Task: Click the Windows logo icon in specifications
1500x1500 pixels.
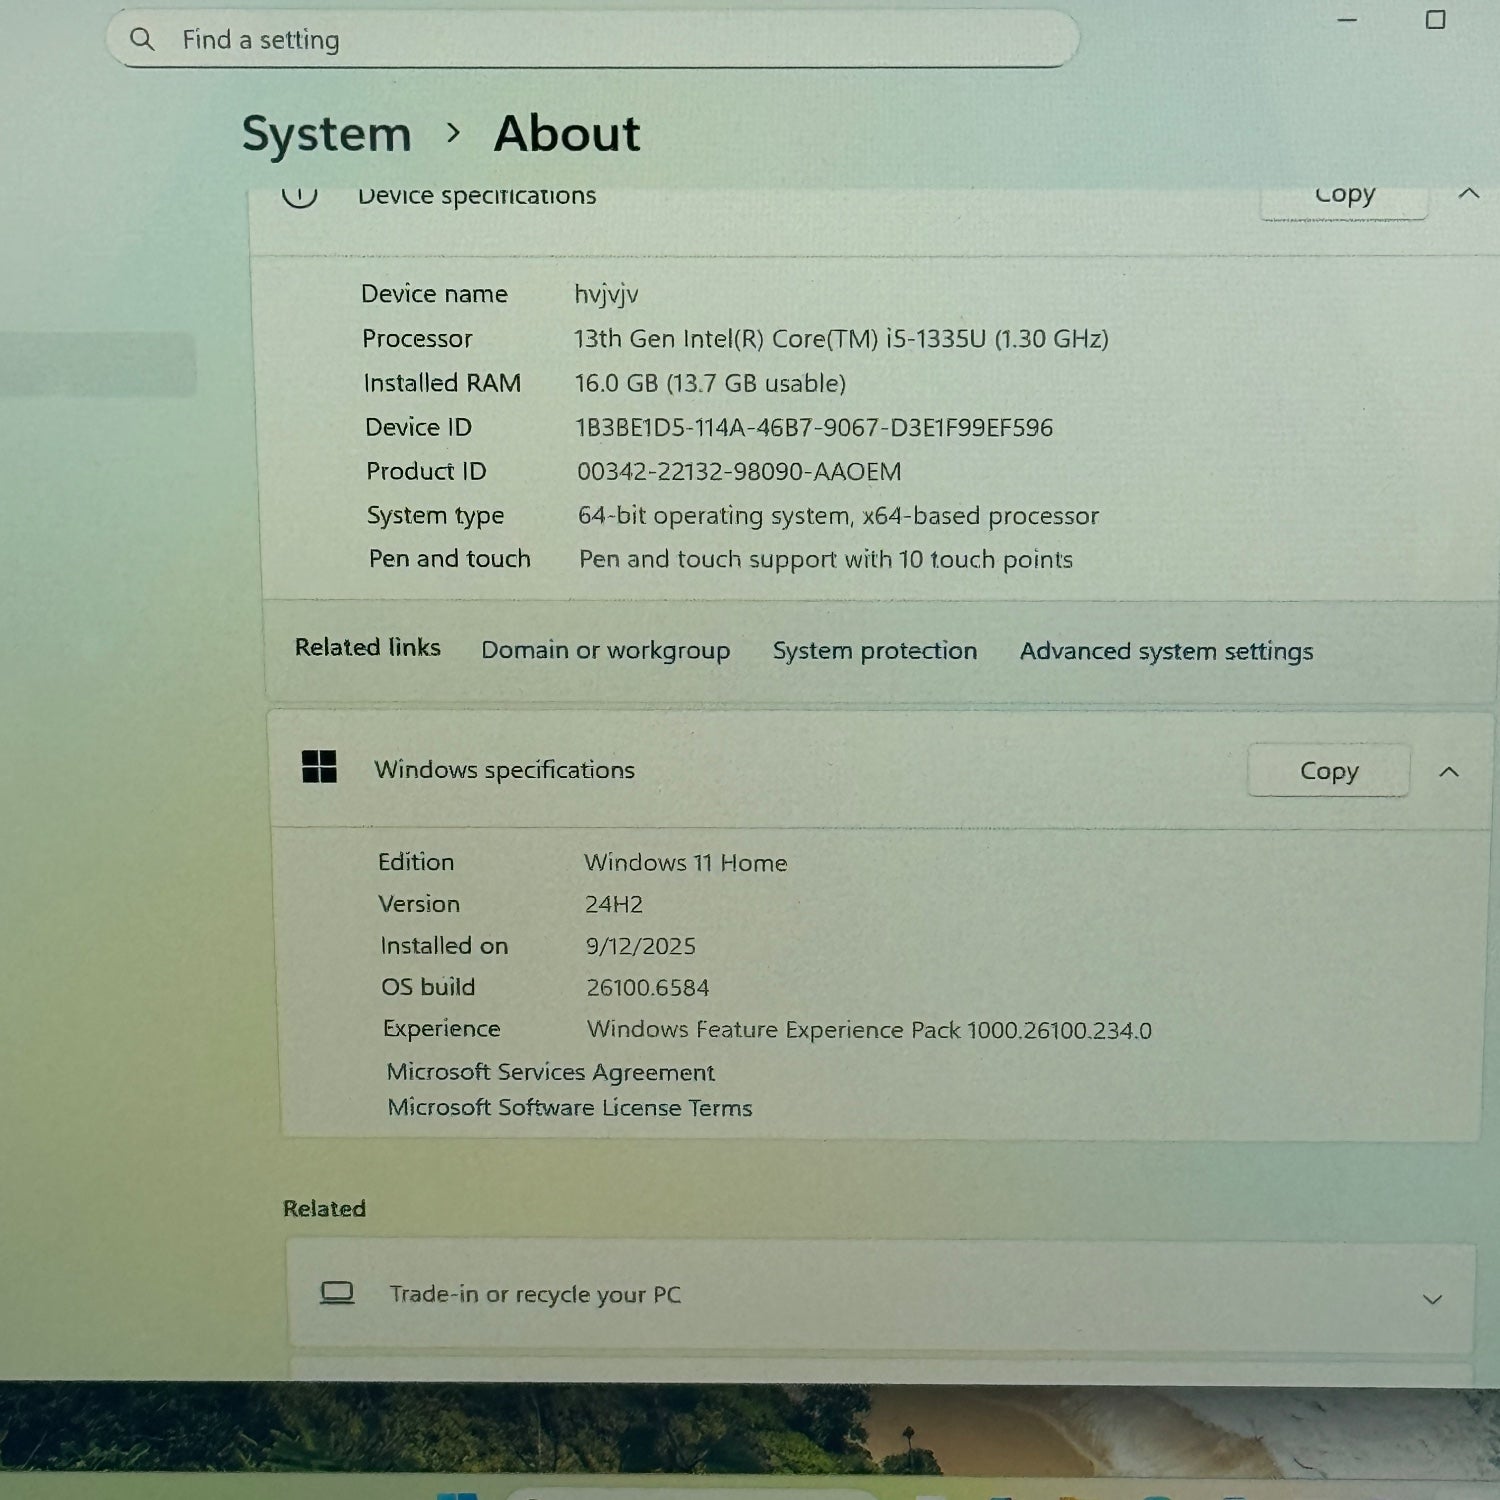Action: [x=319, y=767]
